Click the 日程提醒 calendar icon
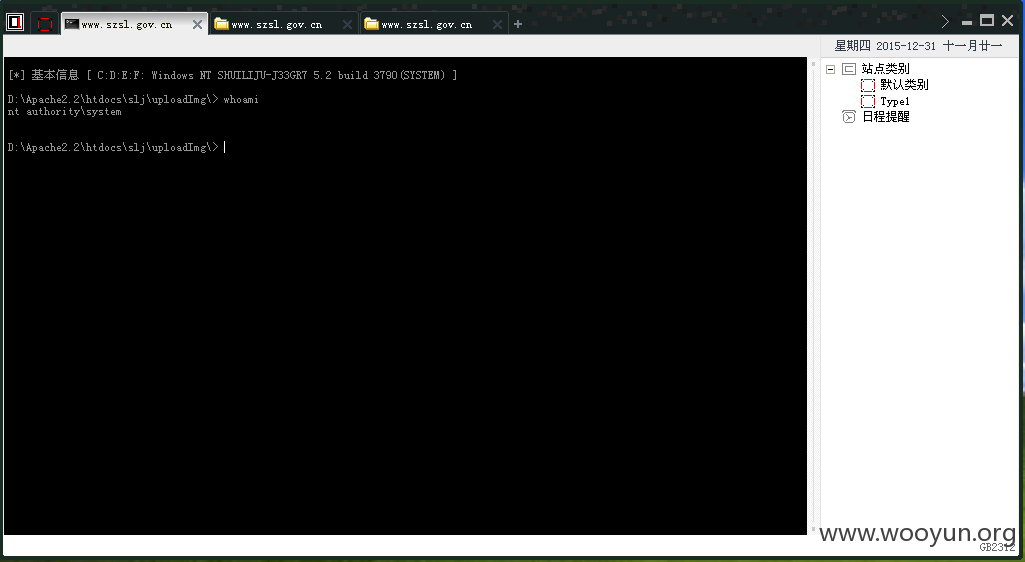 click(x=849, y=117)
